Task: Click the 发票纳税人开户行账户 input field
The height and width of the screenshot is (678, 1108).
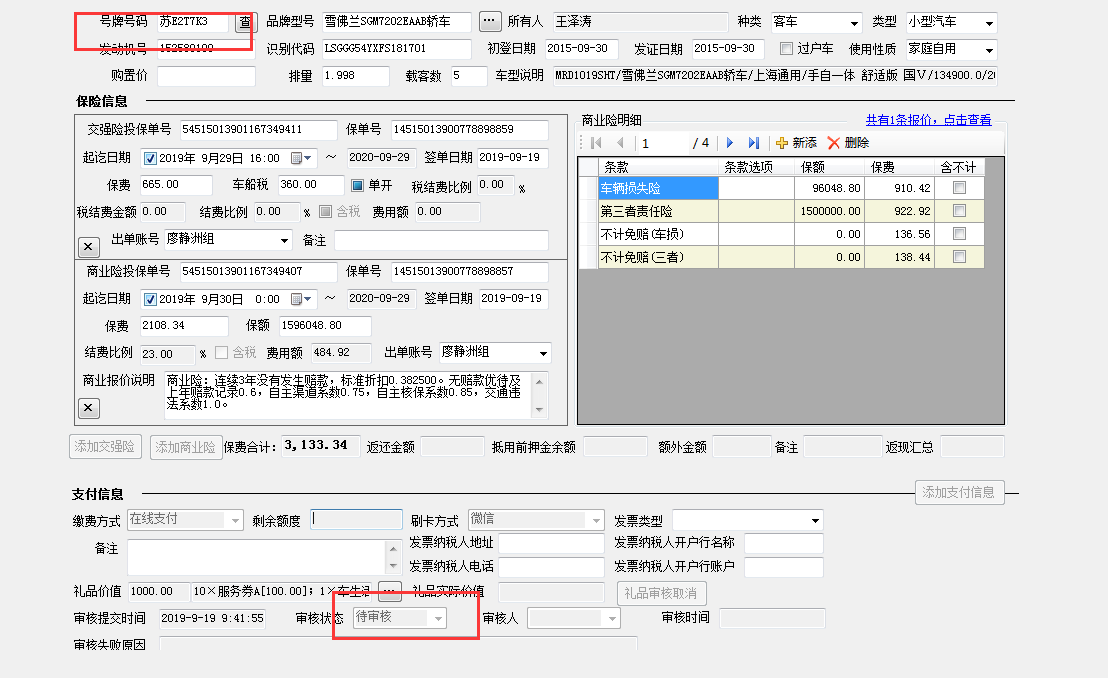Action: (784, 567)
